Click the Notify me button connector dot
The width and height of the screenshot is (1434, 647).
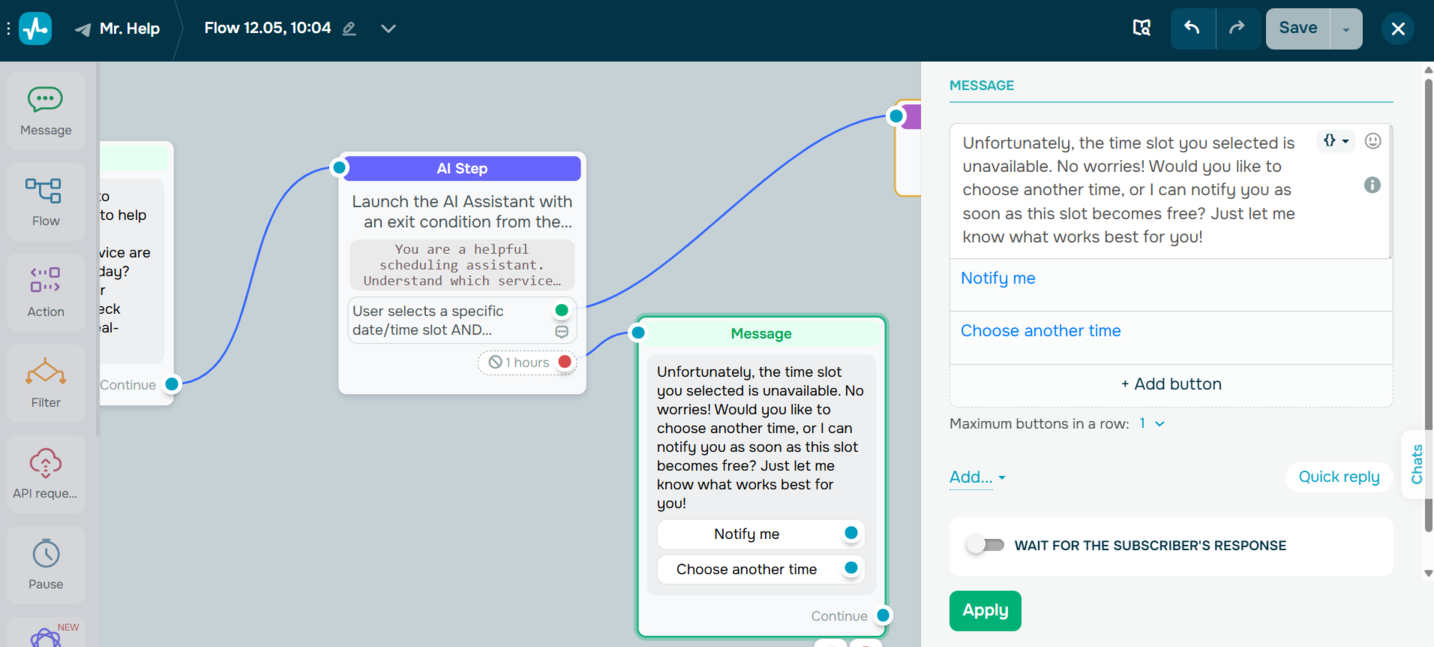[x=851, y=533]
